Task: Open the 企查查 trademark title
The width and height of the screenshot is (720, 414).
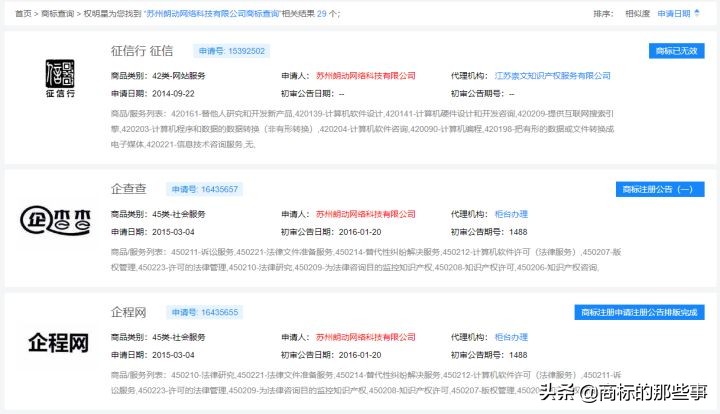Action: coord(129,189)
